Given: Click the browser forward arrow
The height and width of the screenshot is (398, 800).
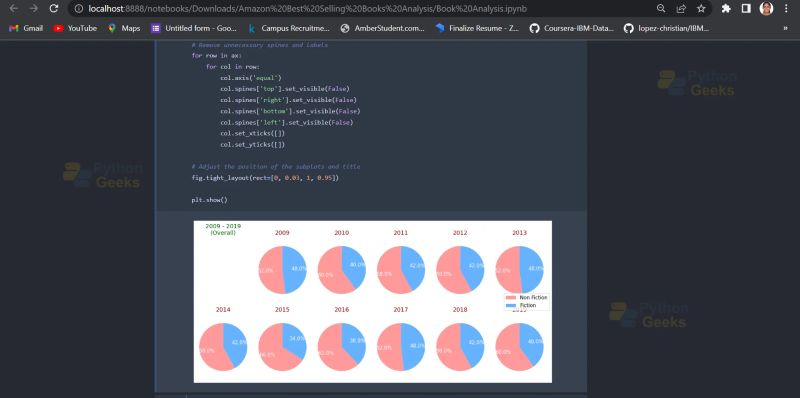Looking at the screenshot, I should tap(34, 9).
